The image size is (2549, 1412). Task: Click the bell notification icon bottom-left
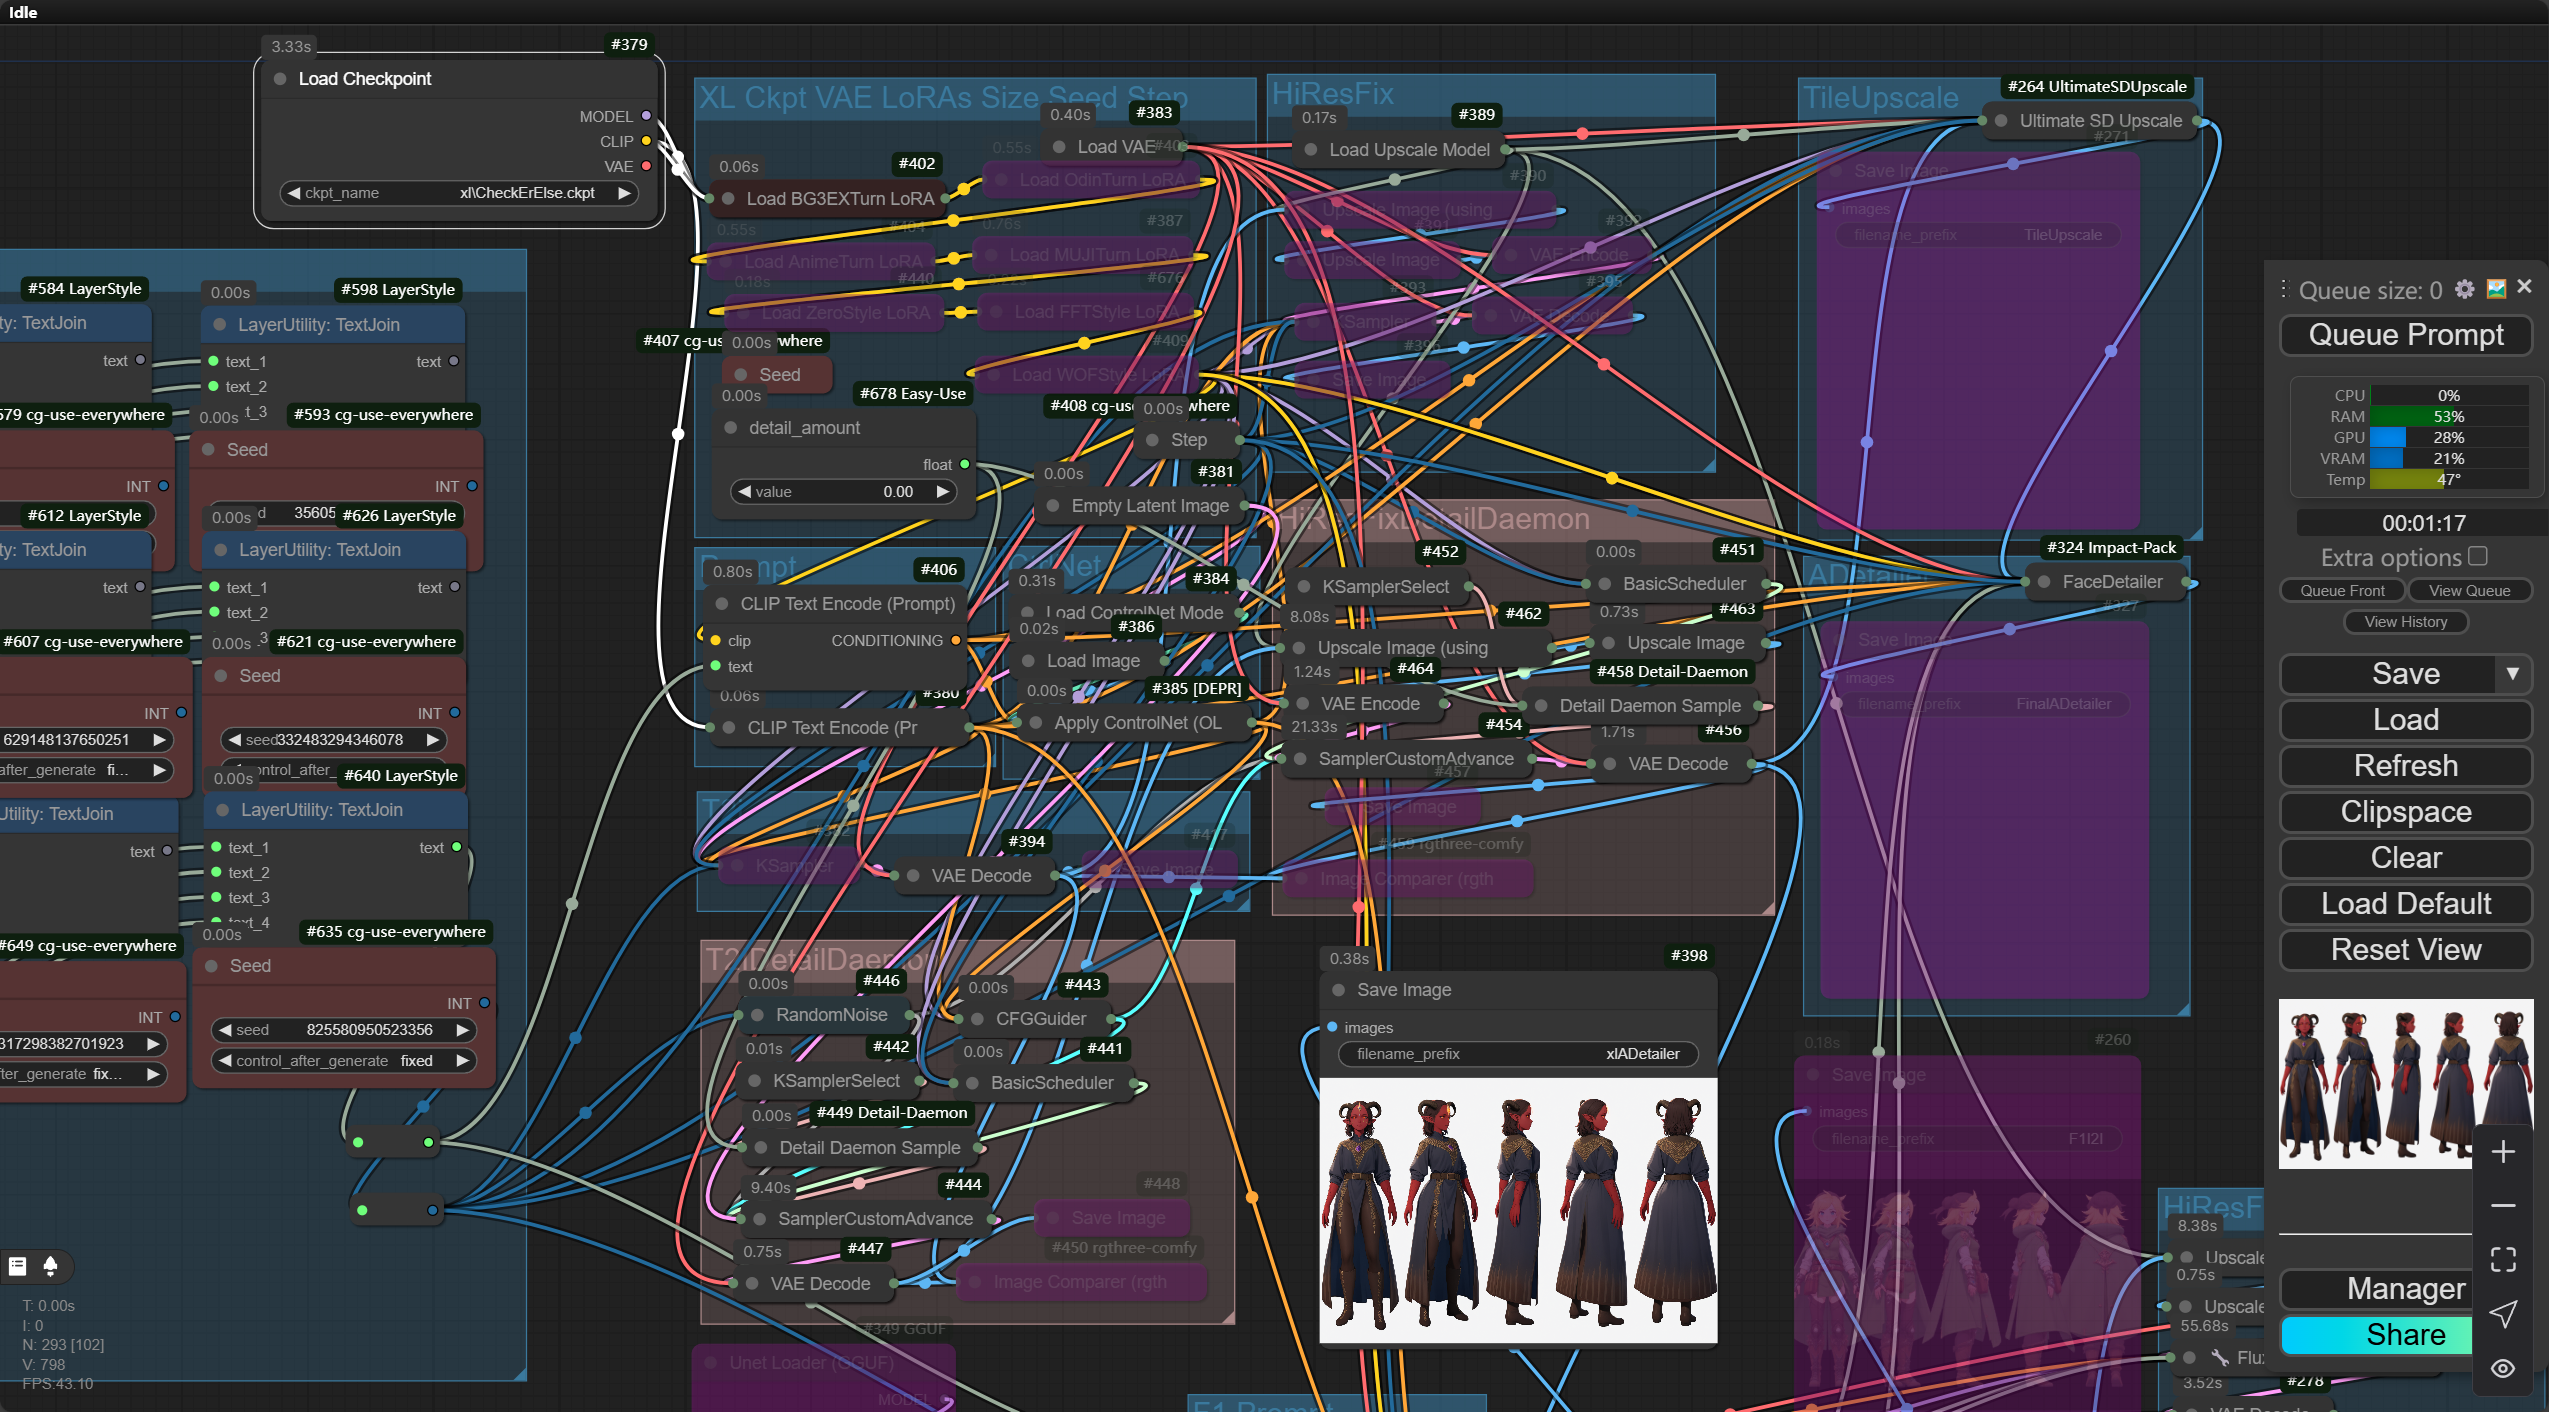pyautogui.click(x=50, y=1266)
